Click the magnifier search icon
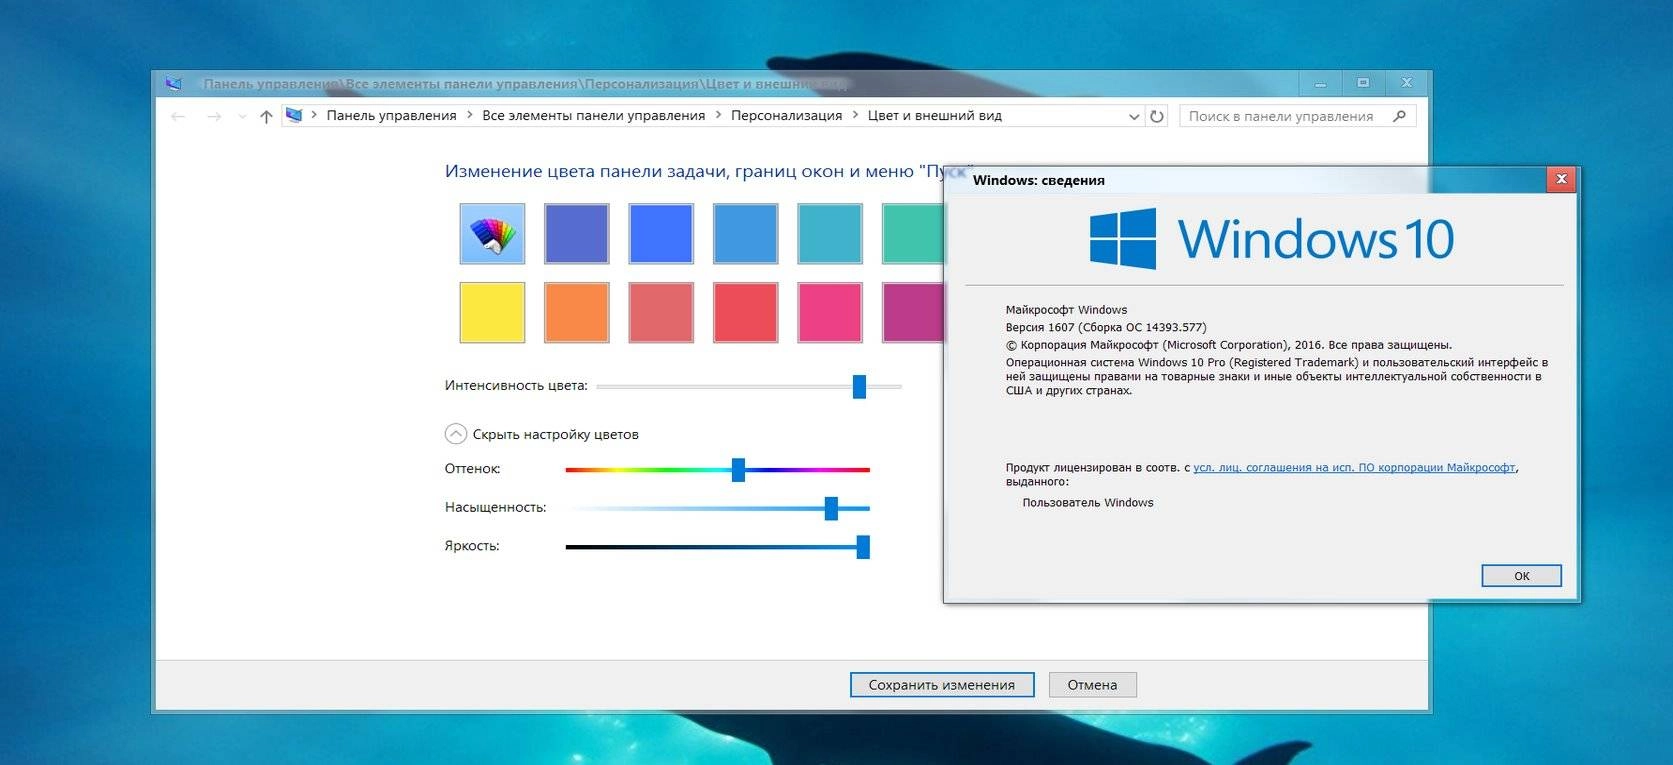Screen dimensions: 1673x765 [1399, 116]
